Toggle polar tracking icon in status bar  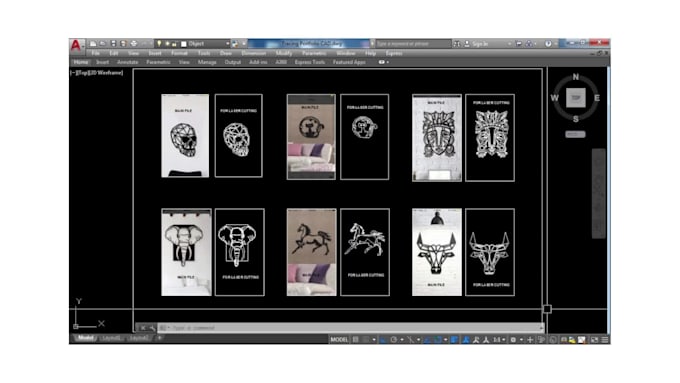pos(394,340)
